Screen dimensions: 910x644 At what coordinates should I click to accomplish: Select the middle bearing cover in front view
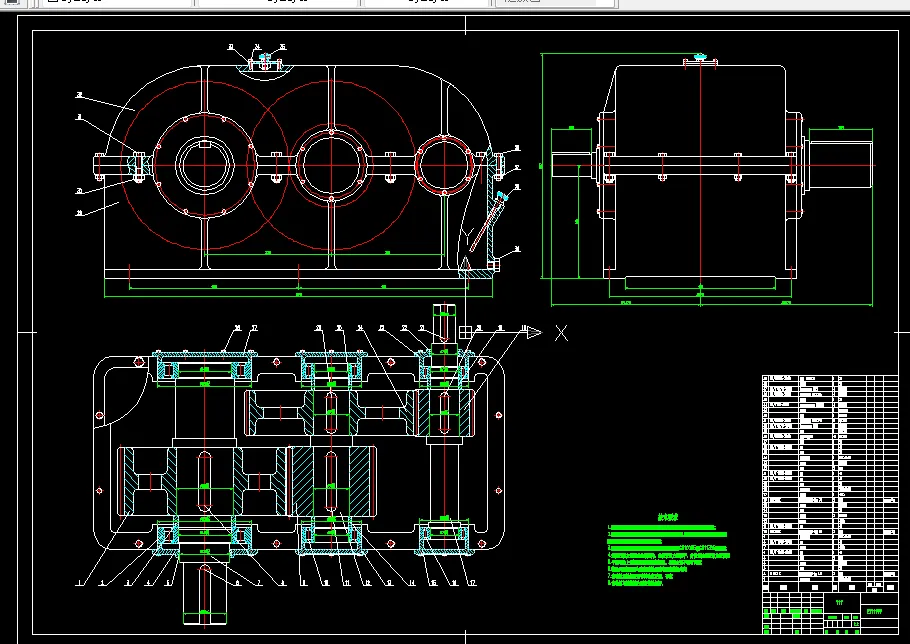coord(331,165)
